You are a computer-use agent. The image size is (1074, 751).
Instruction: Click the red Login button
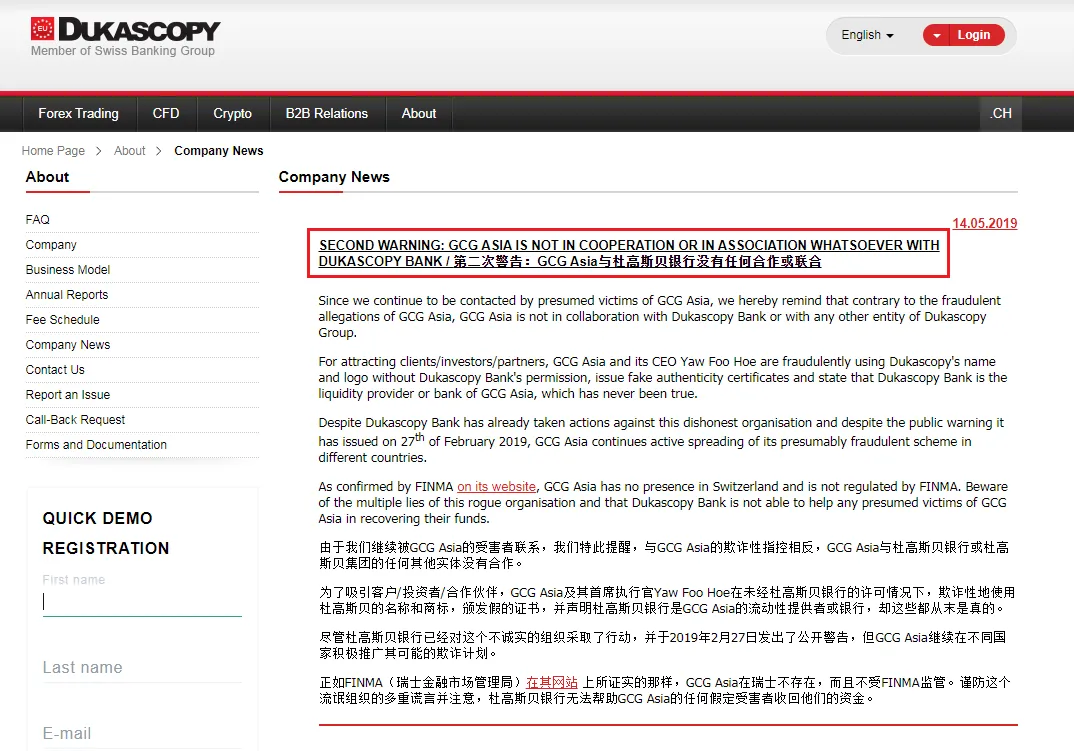coord(976,35)
